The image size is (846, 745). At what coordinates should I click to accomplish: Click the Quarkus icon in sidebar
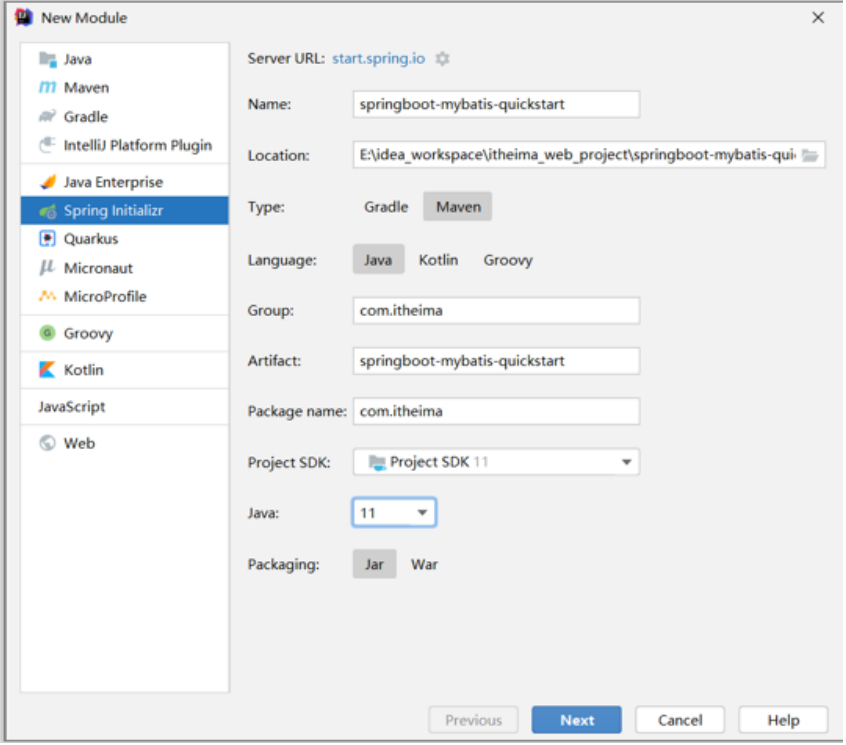click(x=47, y=239)
